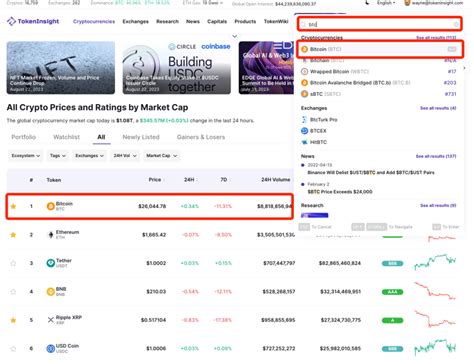474x364 pixels.
Task: Switch to the Newly Listed tab
Action: (141, 137)
